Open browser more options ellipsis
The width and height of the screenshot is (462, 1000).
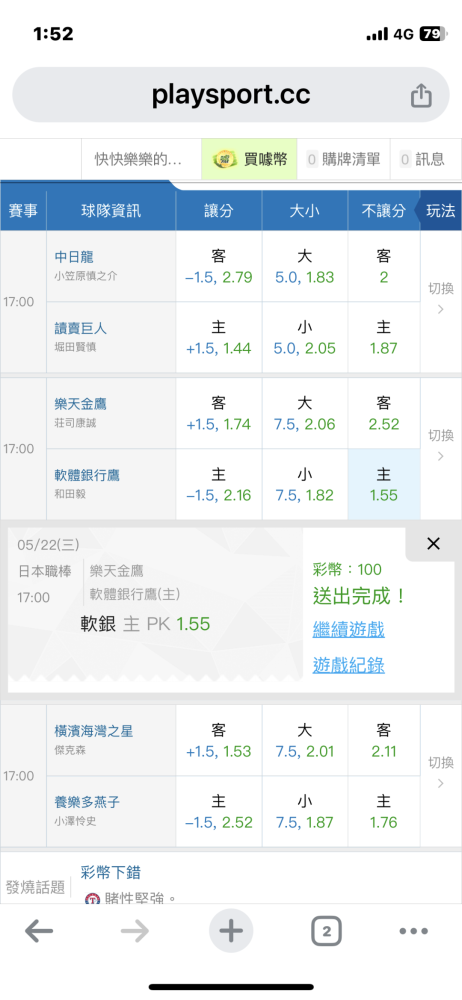(x=414, y=932)
